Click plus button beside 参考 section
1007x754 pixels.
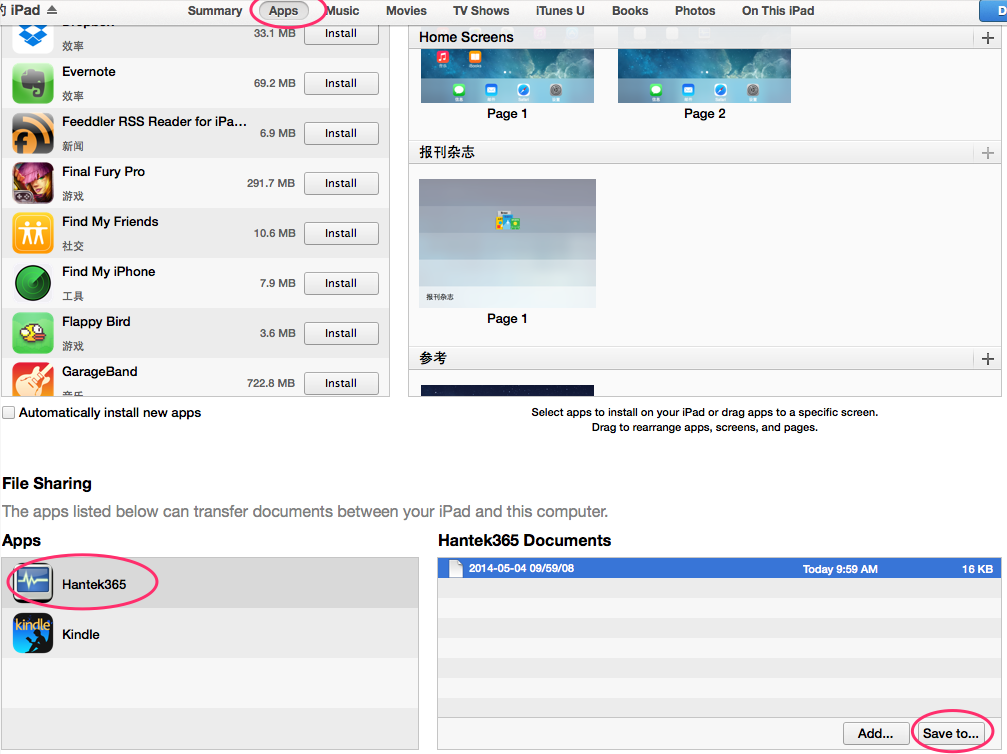[x=988, y=359]
